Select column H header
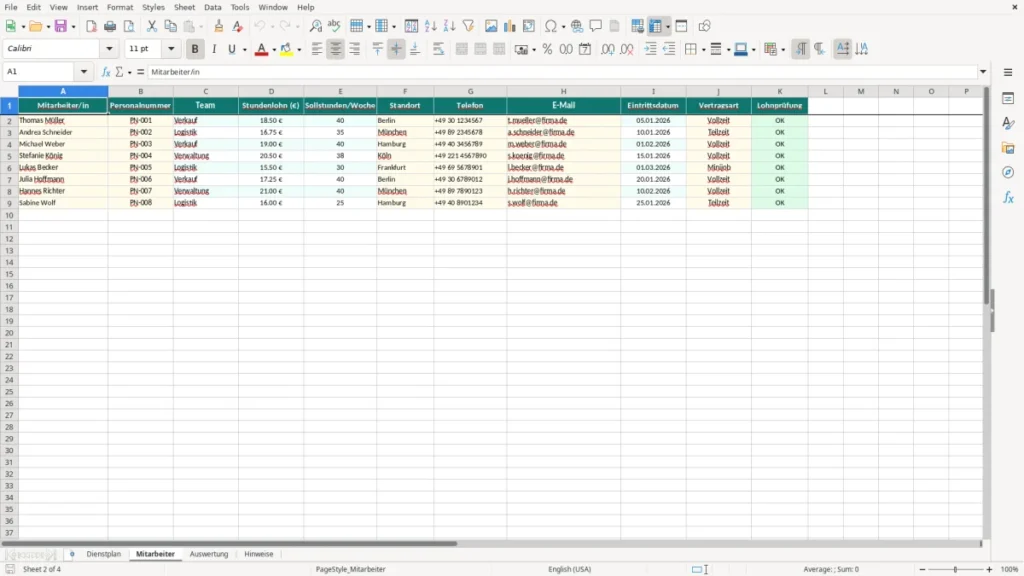The height and width of the screenshot is (576, 1024). (x=564, y=91)
